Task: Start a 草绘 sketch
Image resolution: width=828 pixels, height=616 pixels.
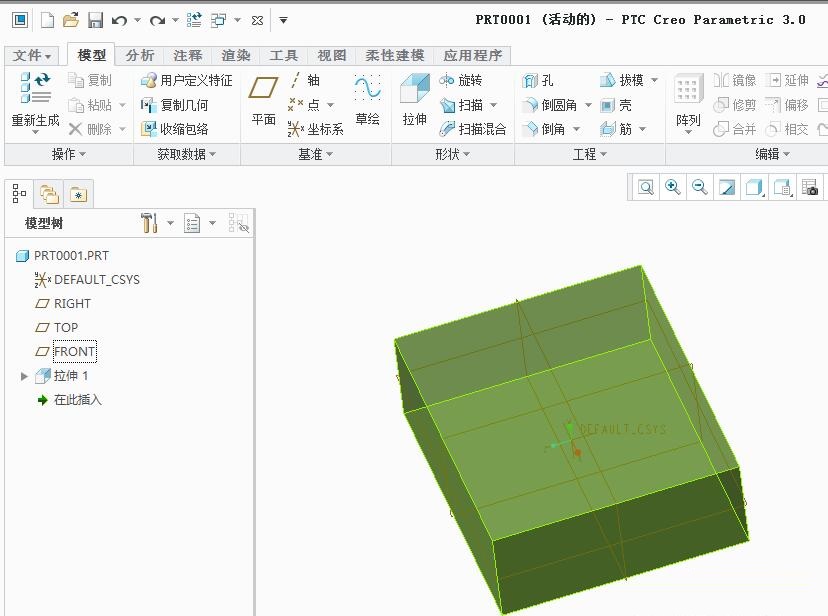Action: coord(368,100)
